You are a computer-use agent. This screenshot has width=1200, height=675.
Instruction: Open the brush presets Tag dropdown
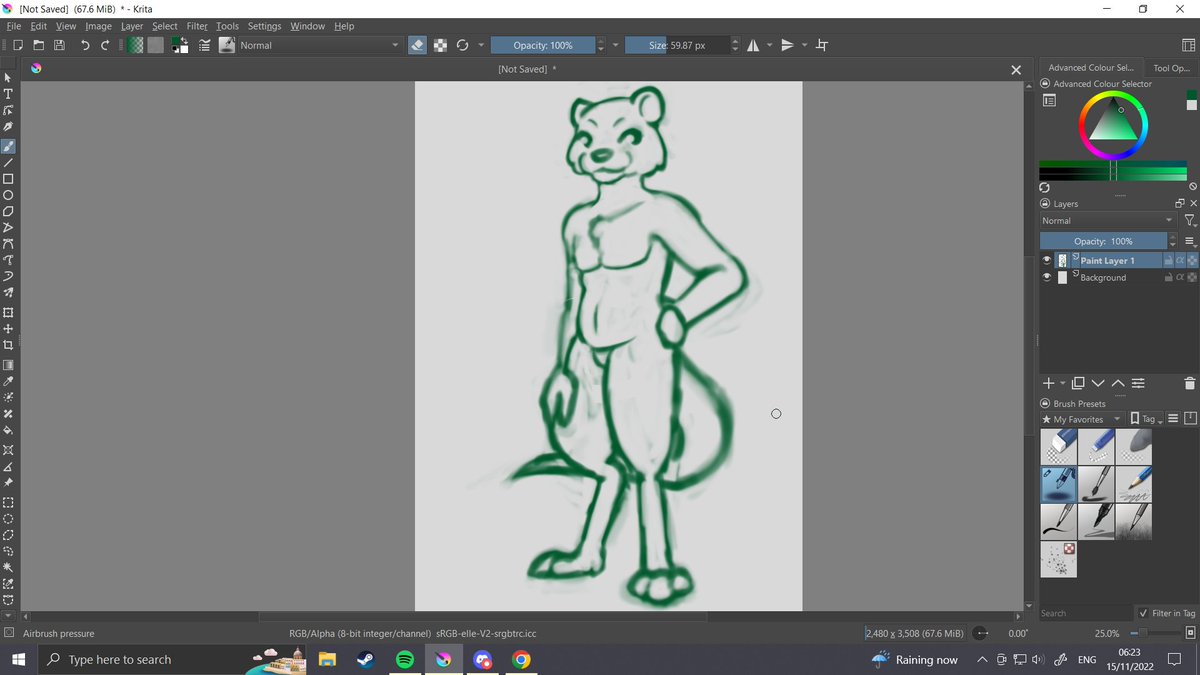coord(1148,418)
